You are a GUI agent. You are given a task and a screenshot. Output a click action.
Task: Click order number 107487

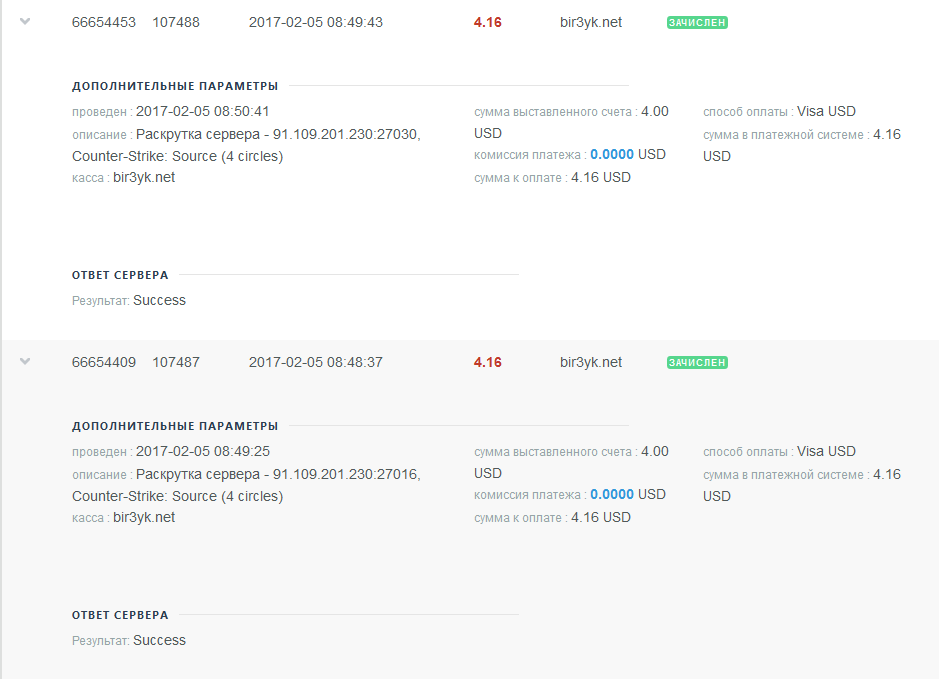click(x=176, y=362)
